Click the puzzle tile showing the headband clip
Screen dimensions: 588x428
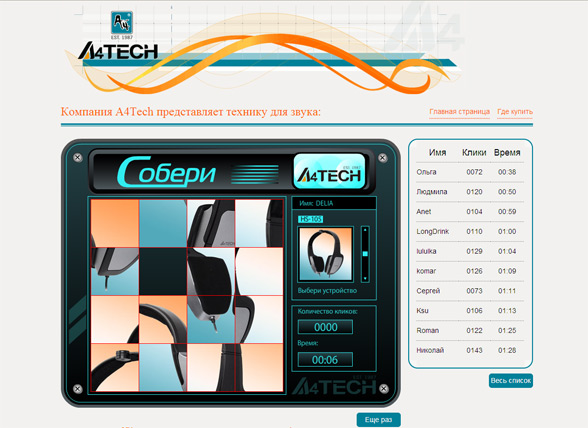click(115, 368)
